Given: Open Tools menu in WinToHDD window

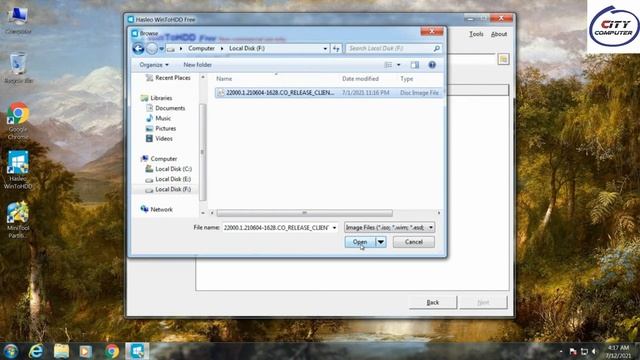Looking at the screenshot, I should click(x=476, y=34).
